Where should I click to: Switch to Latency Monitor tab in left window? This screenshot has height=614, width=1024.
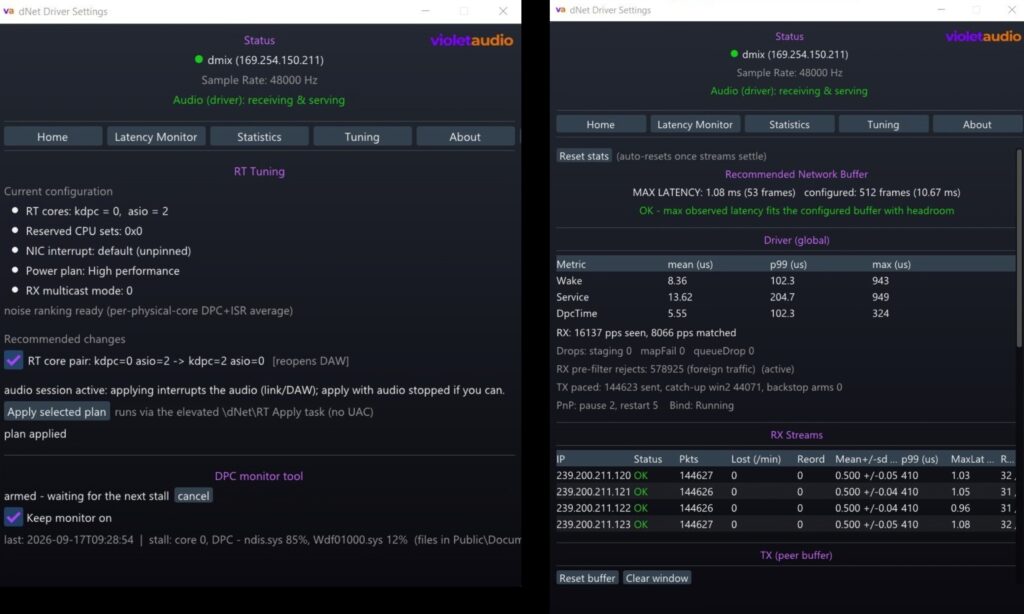[x=155, y=137]
